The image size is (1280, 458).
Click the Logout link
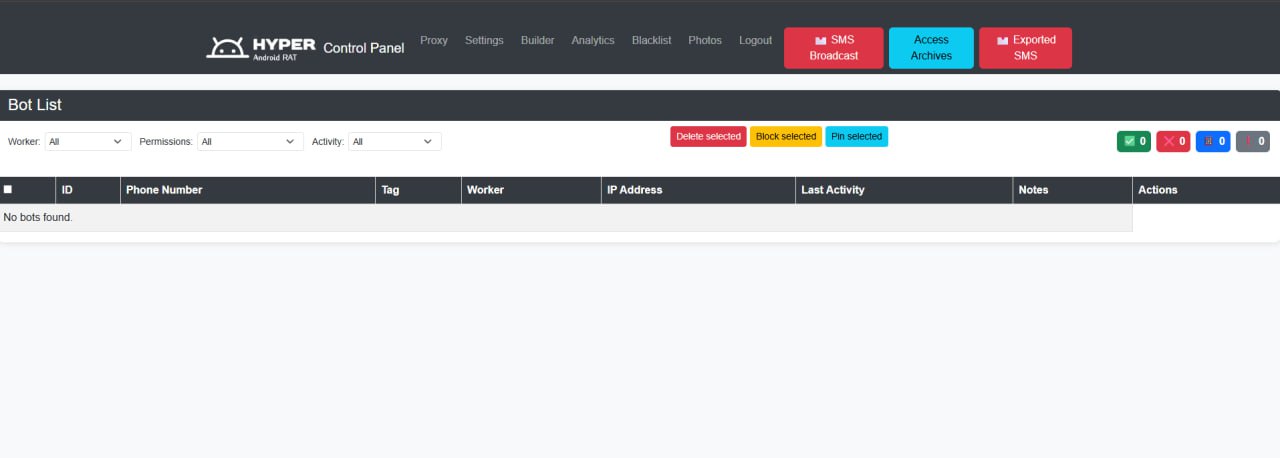point(755,41)
